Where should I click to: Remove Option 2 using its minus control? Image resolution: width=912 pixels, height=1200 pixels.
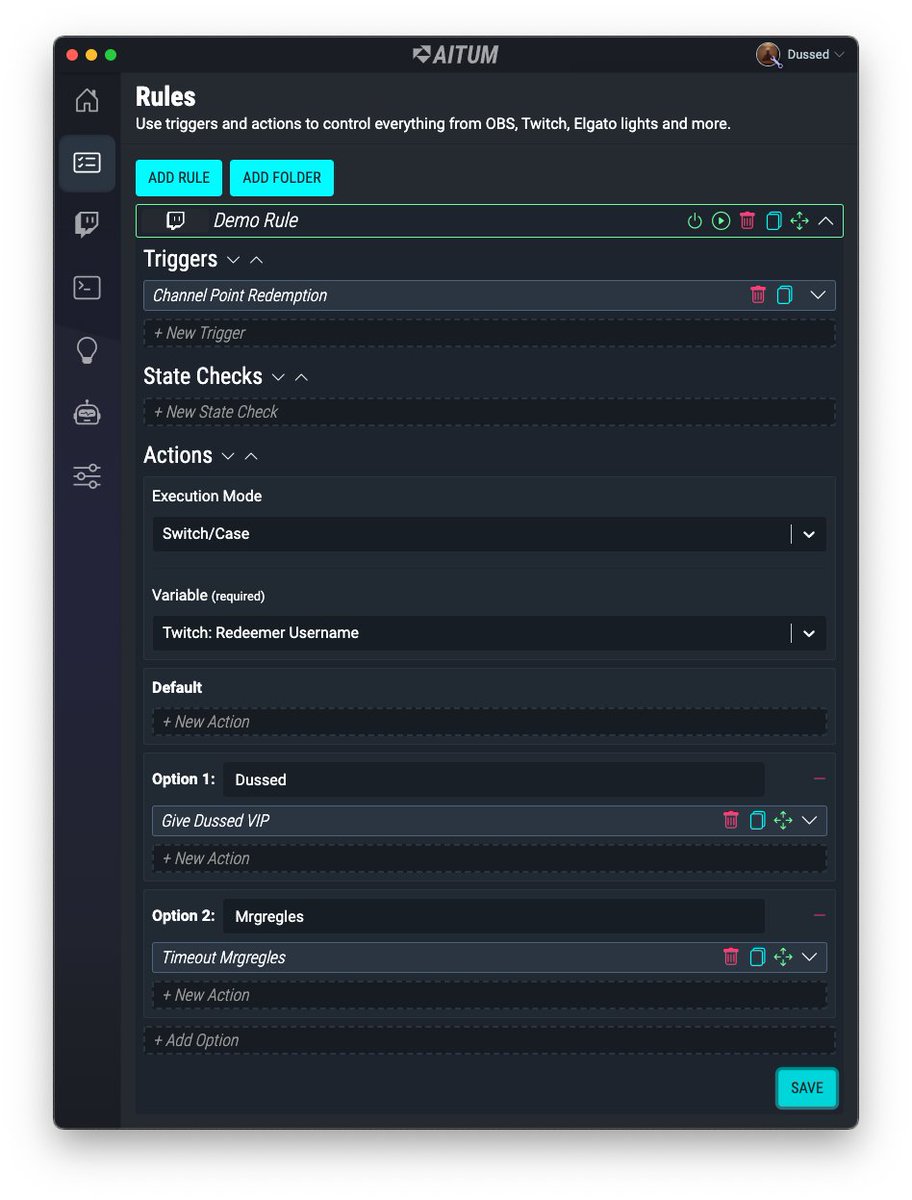(x=819, y=916)
